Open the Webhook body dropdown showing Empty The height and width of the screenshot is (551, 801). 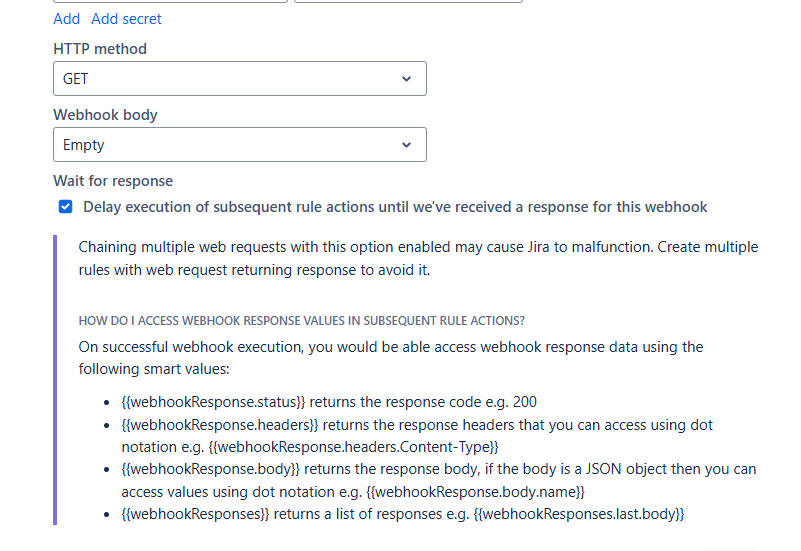[230, 145]
